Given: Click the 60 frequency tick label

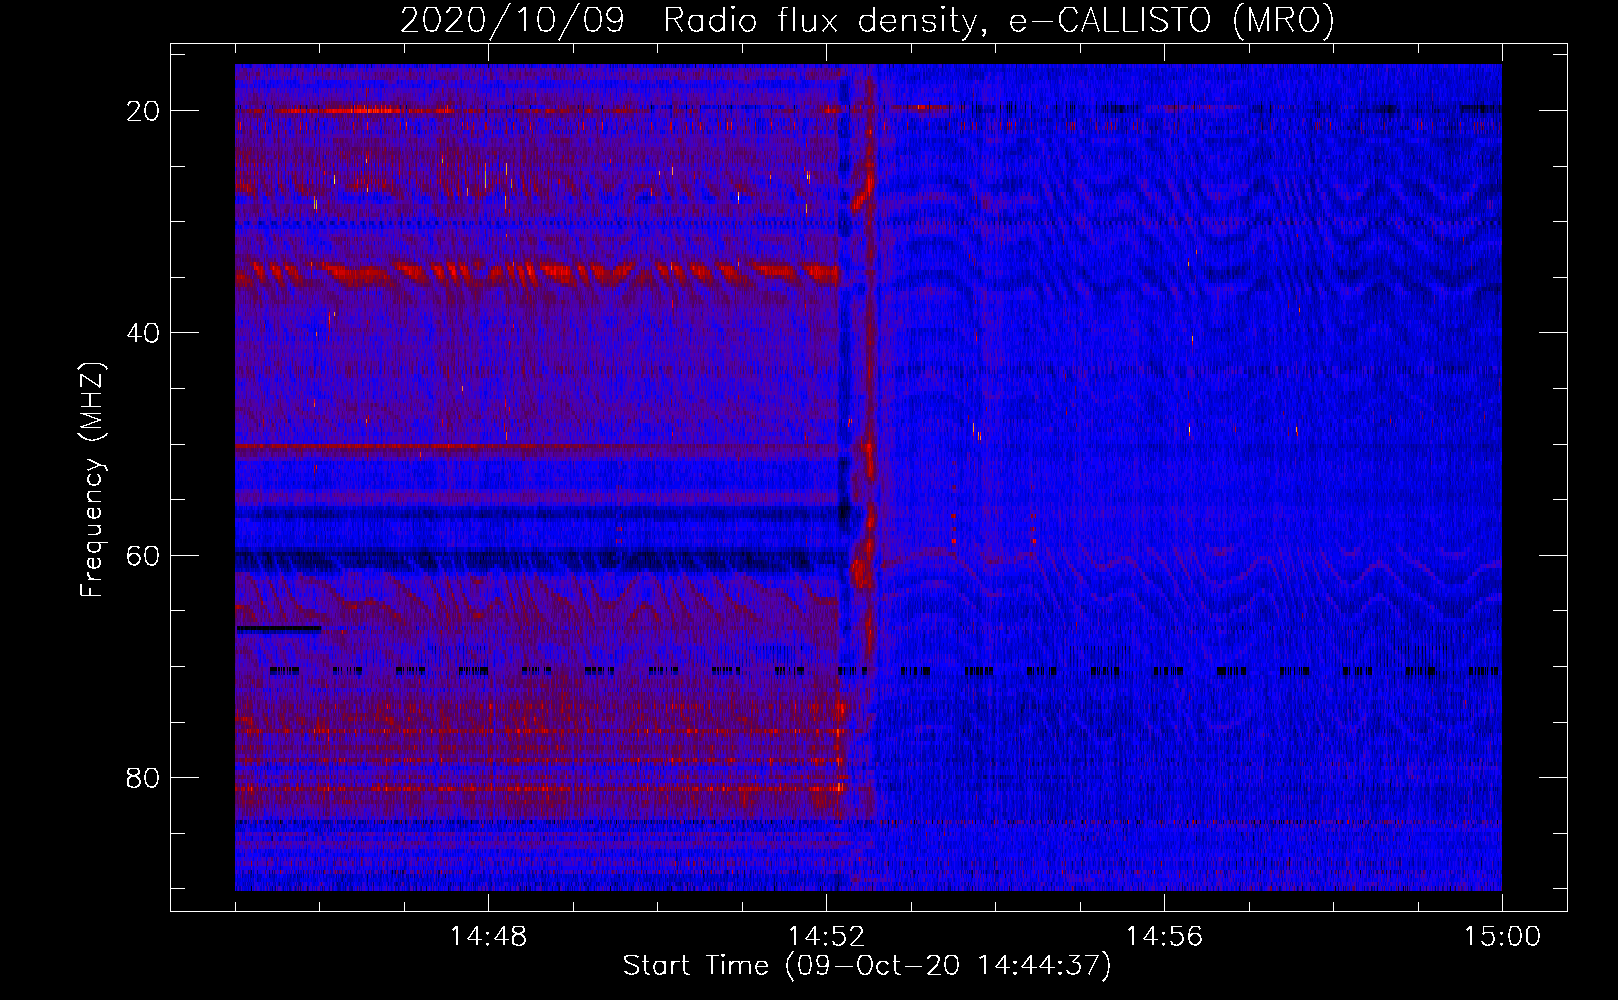Looking at the screenshot, I should [x=143, y=555].
